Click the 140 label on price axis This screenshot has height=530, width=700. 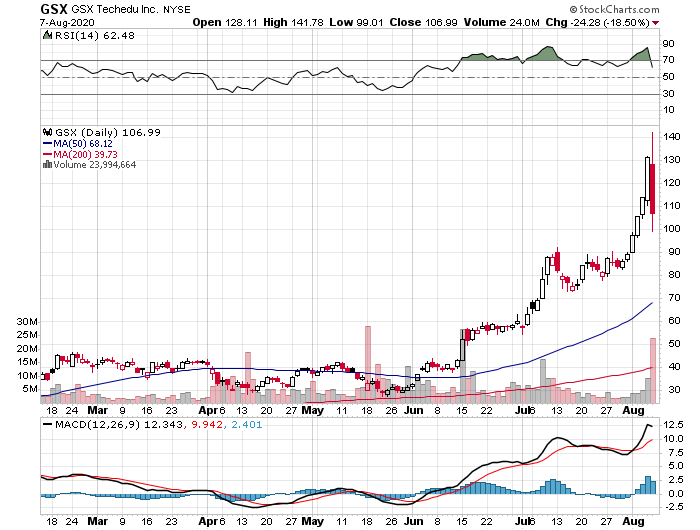click(x=671, y=137)
